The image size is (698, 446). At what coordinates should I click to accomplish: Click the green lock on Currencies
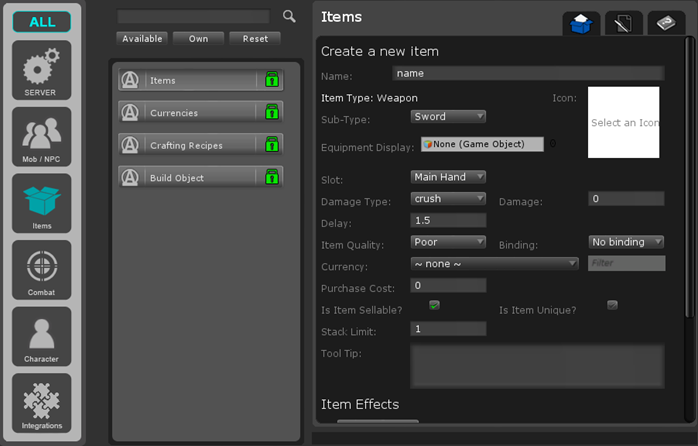[x=271, y=113]
